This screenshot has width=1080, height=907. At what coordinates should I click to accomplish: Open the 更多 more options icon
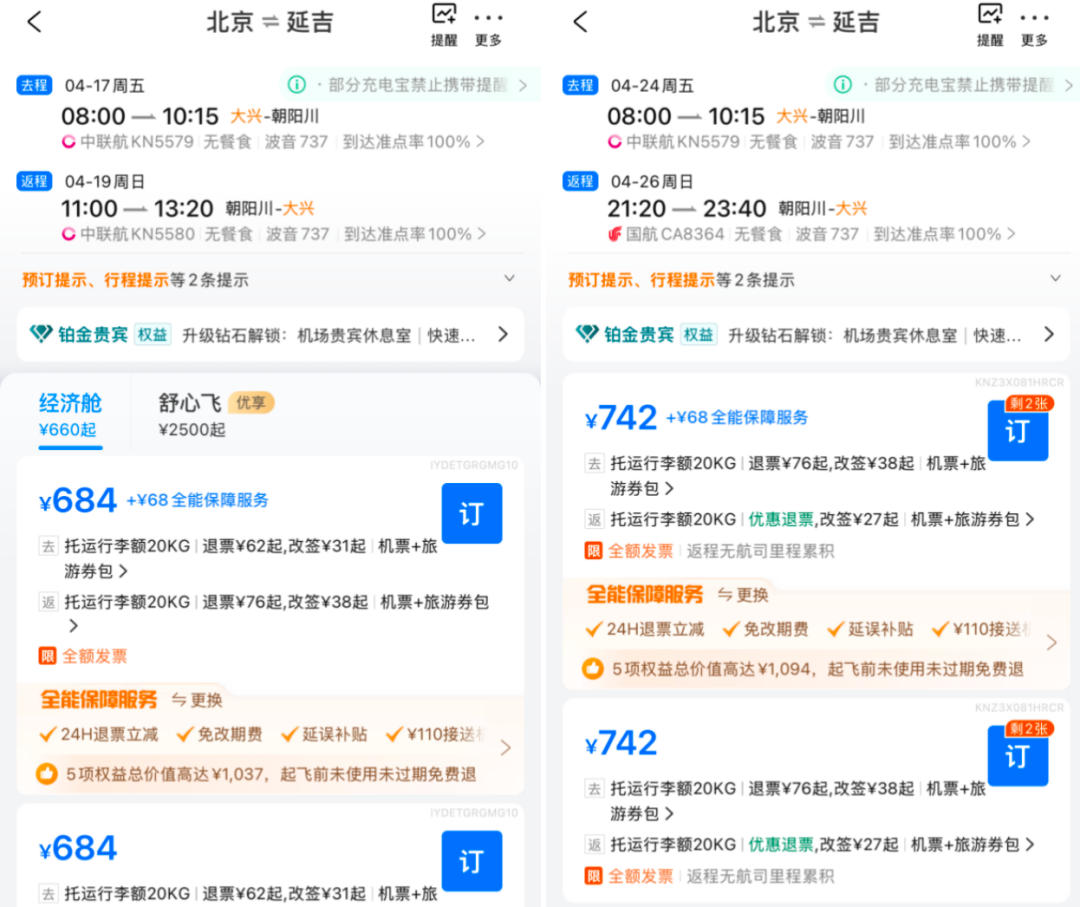click(489, 22)
